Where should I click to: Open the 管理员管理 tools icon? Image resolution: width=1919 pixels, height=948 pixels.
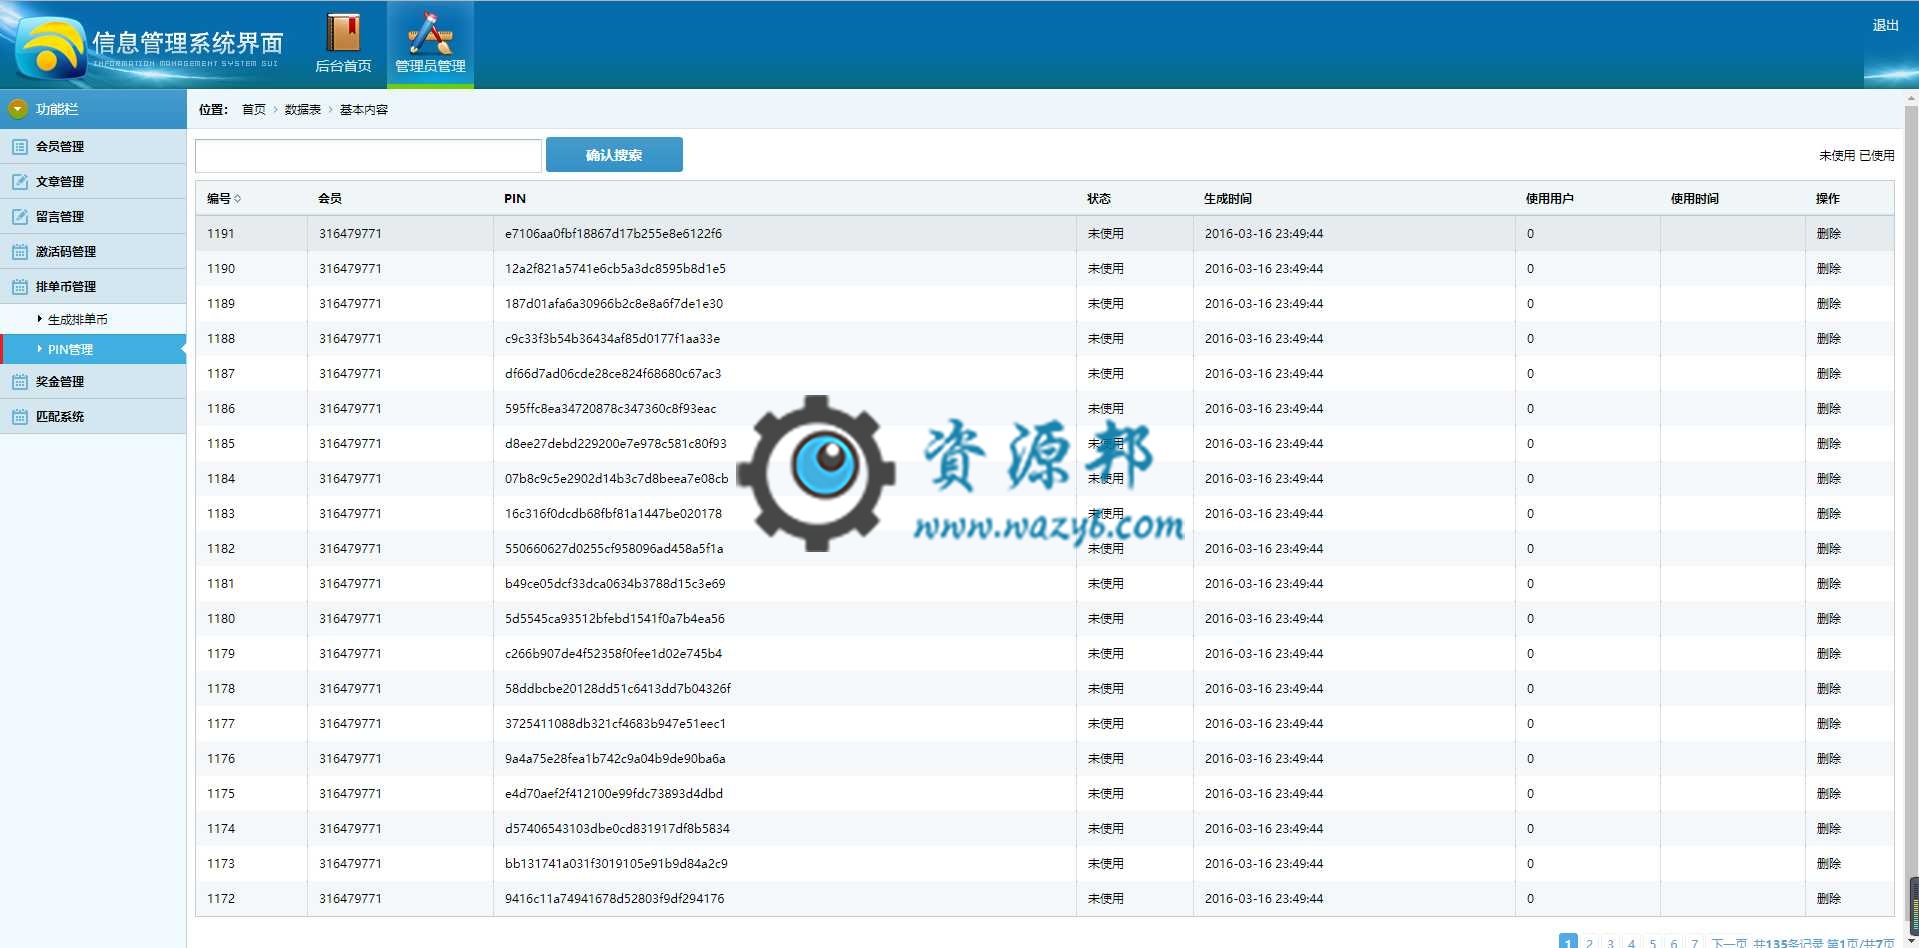[430, 34]
